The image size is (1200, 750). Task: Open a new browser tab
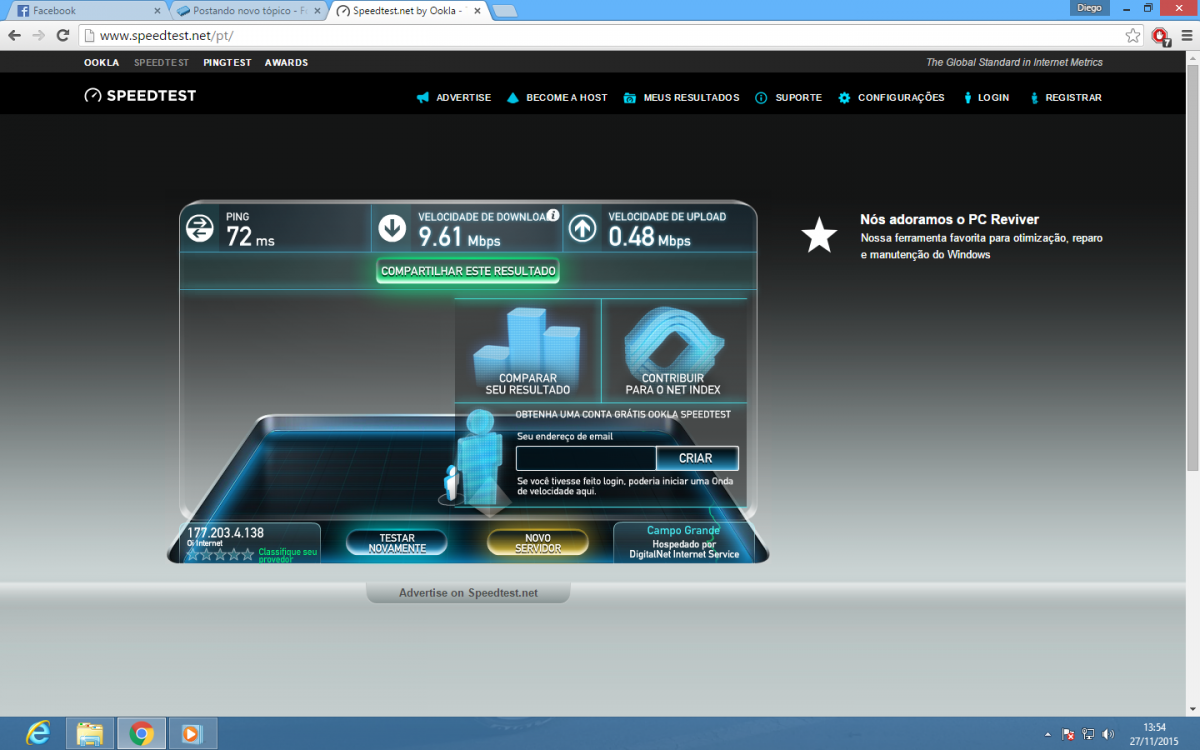(505, 11)
